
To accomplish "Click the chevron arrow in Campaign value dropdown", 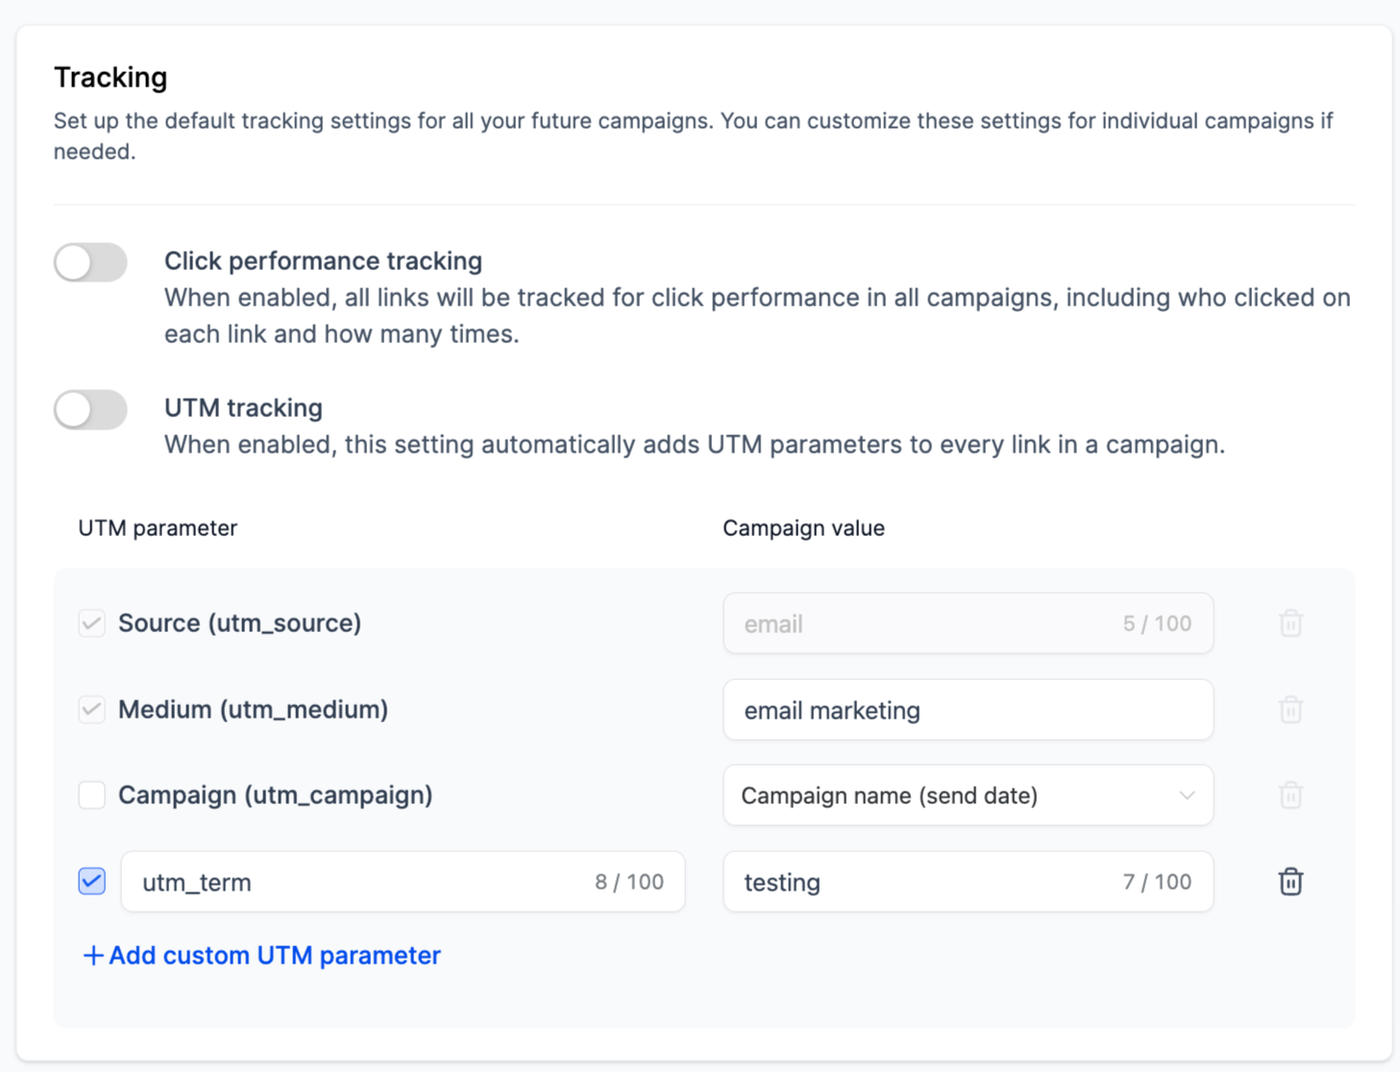I will pos(1187,796).
